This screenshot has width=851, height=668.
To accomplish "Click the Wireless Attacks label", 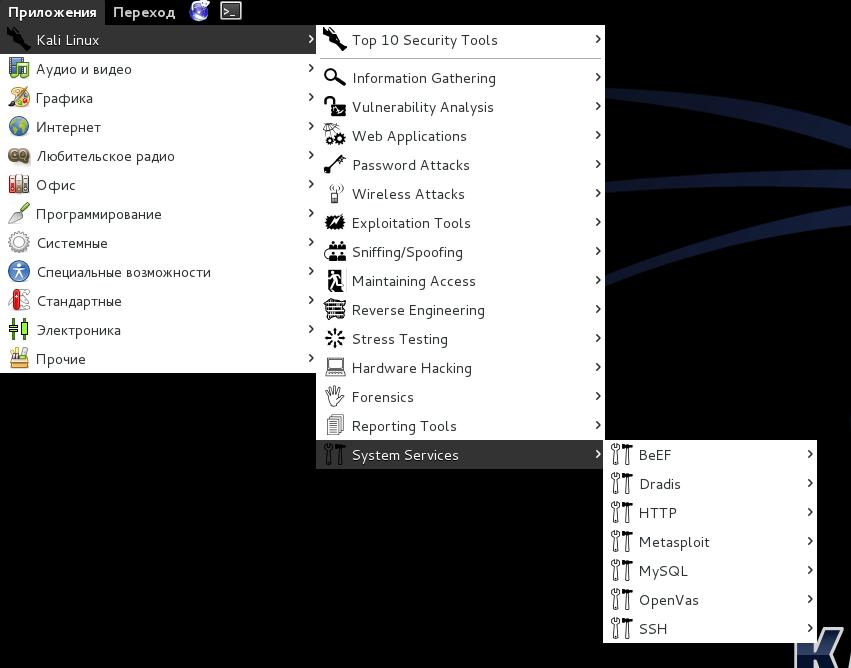I will pyautogui.click(x=408, y=194).
